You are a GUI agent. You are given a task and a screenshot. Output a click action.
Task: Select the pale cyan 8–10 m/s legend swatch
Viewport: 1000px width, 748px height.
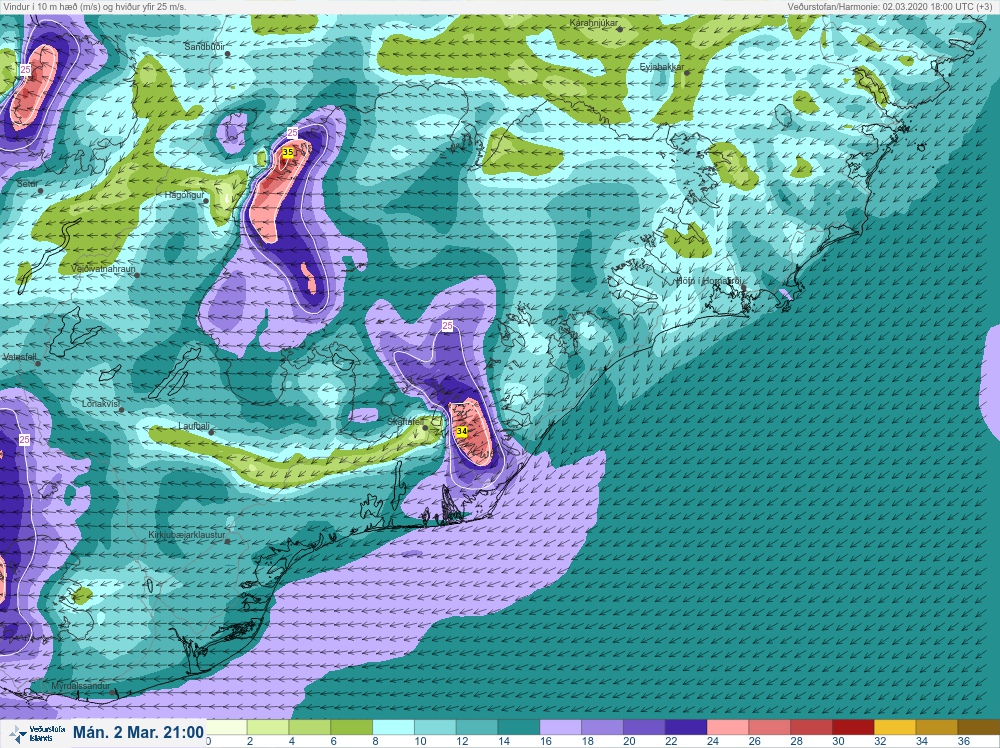coord(393,728)
